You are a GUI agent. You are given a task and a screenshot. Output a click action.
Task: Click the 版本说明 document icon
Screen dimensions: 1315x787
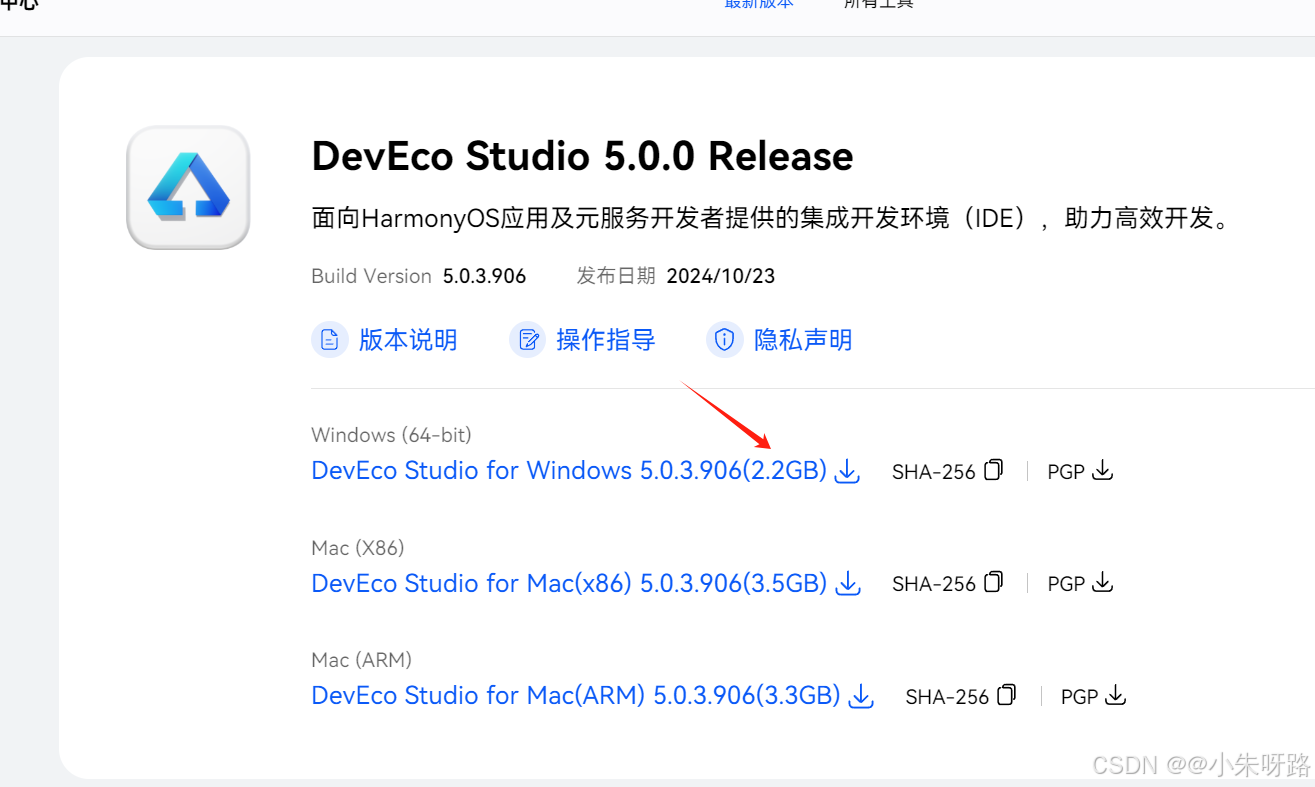pyautogui.click(x=330, y=340)
